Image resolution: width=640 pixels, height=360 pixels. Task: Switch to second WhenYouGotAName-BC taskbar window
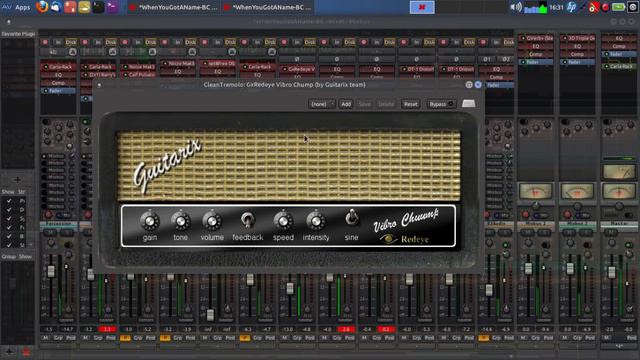coord(267,7)
